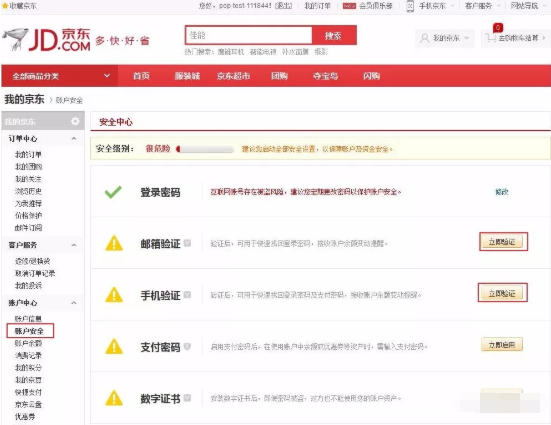Open 团购 in the navigation bar
This screenshot has width=551, height=425.
click(x=279, y=76)
